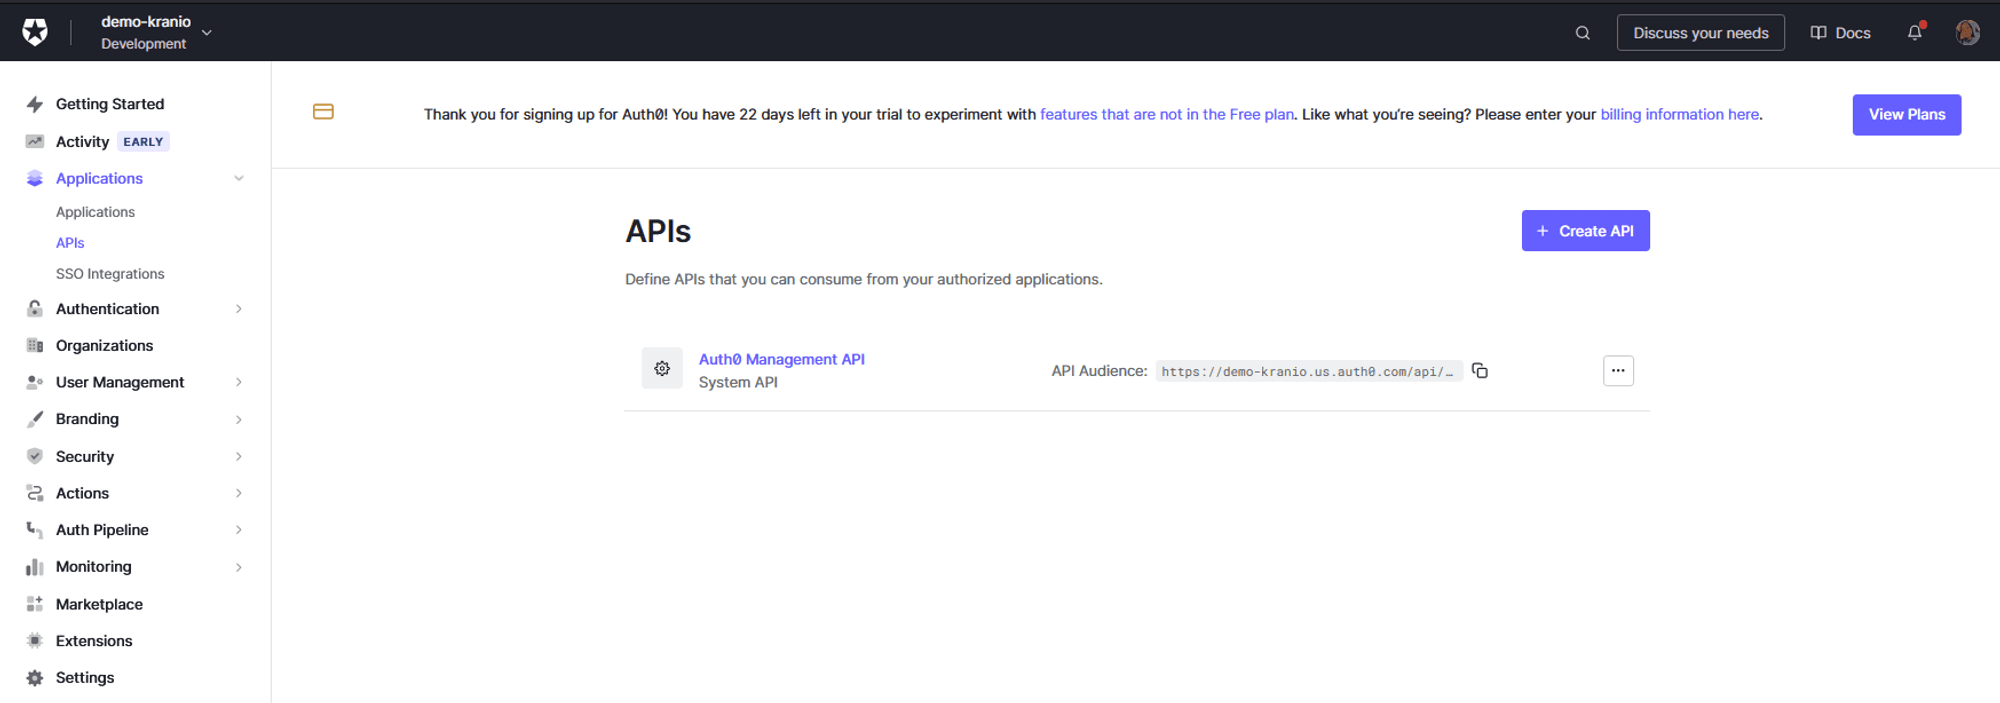Expand the Security sidebar section

(238, 456)
